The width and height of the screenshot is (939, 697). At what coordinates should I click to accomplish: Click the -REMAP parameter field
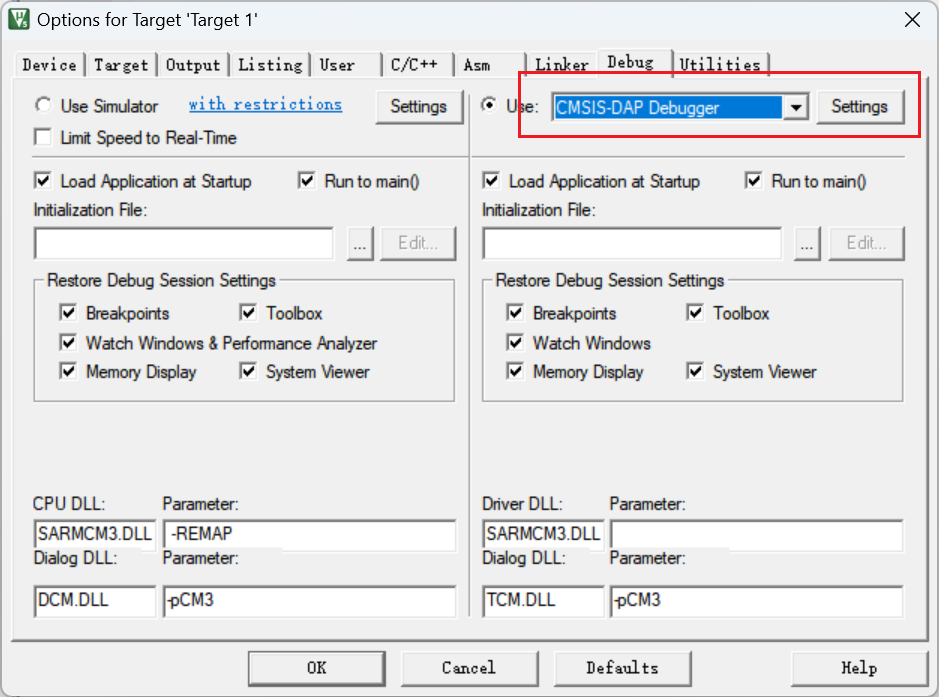click(x=310, y=534)
